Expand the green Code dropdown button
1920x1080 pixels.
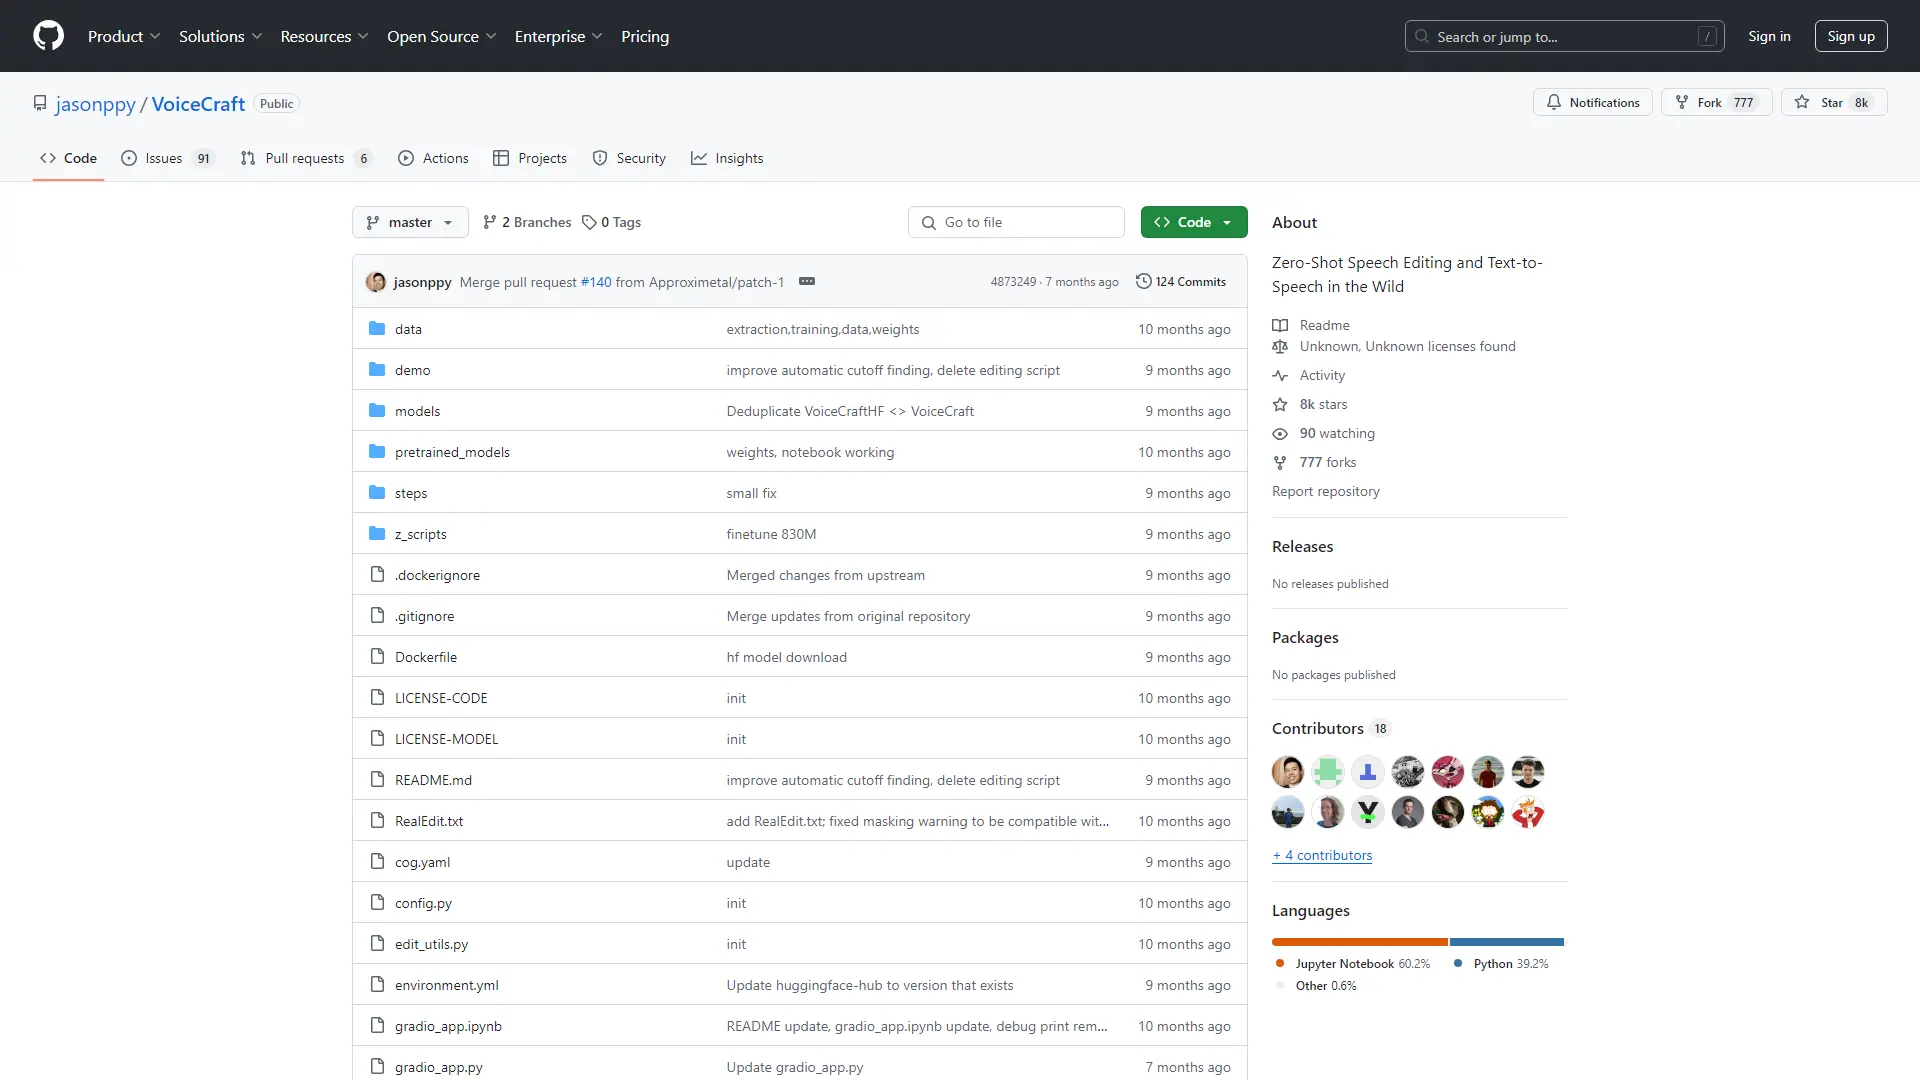click(x=1193, y=222)
